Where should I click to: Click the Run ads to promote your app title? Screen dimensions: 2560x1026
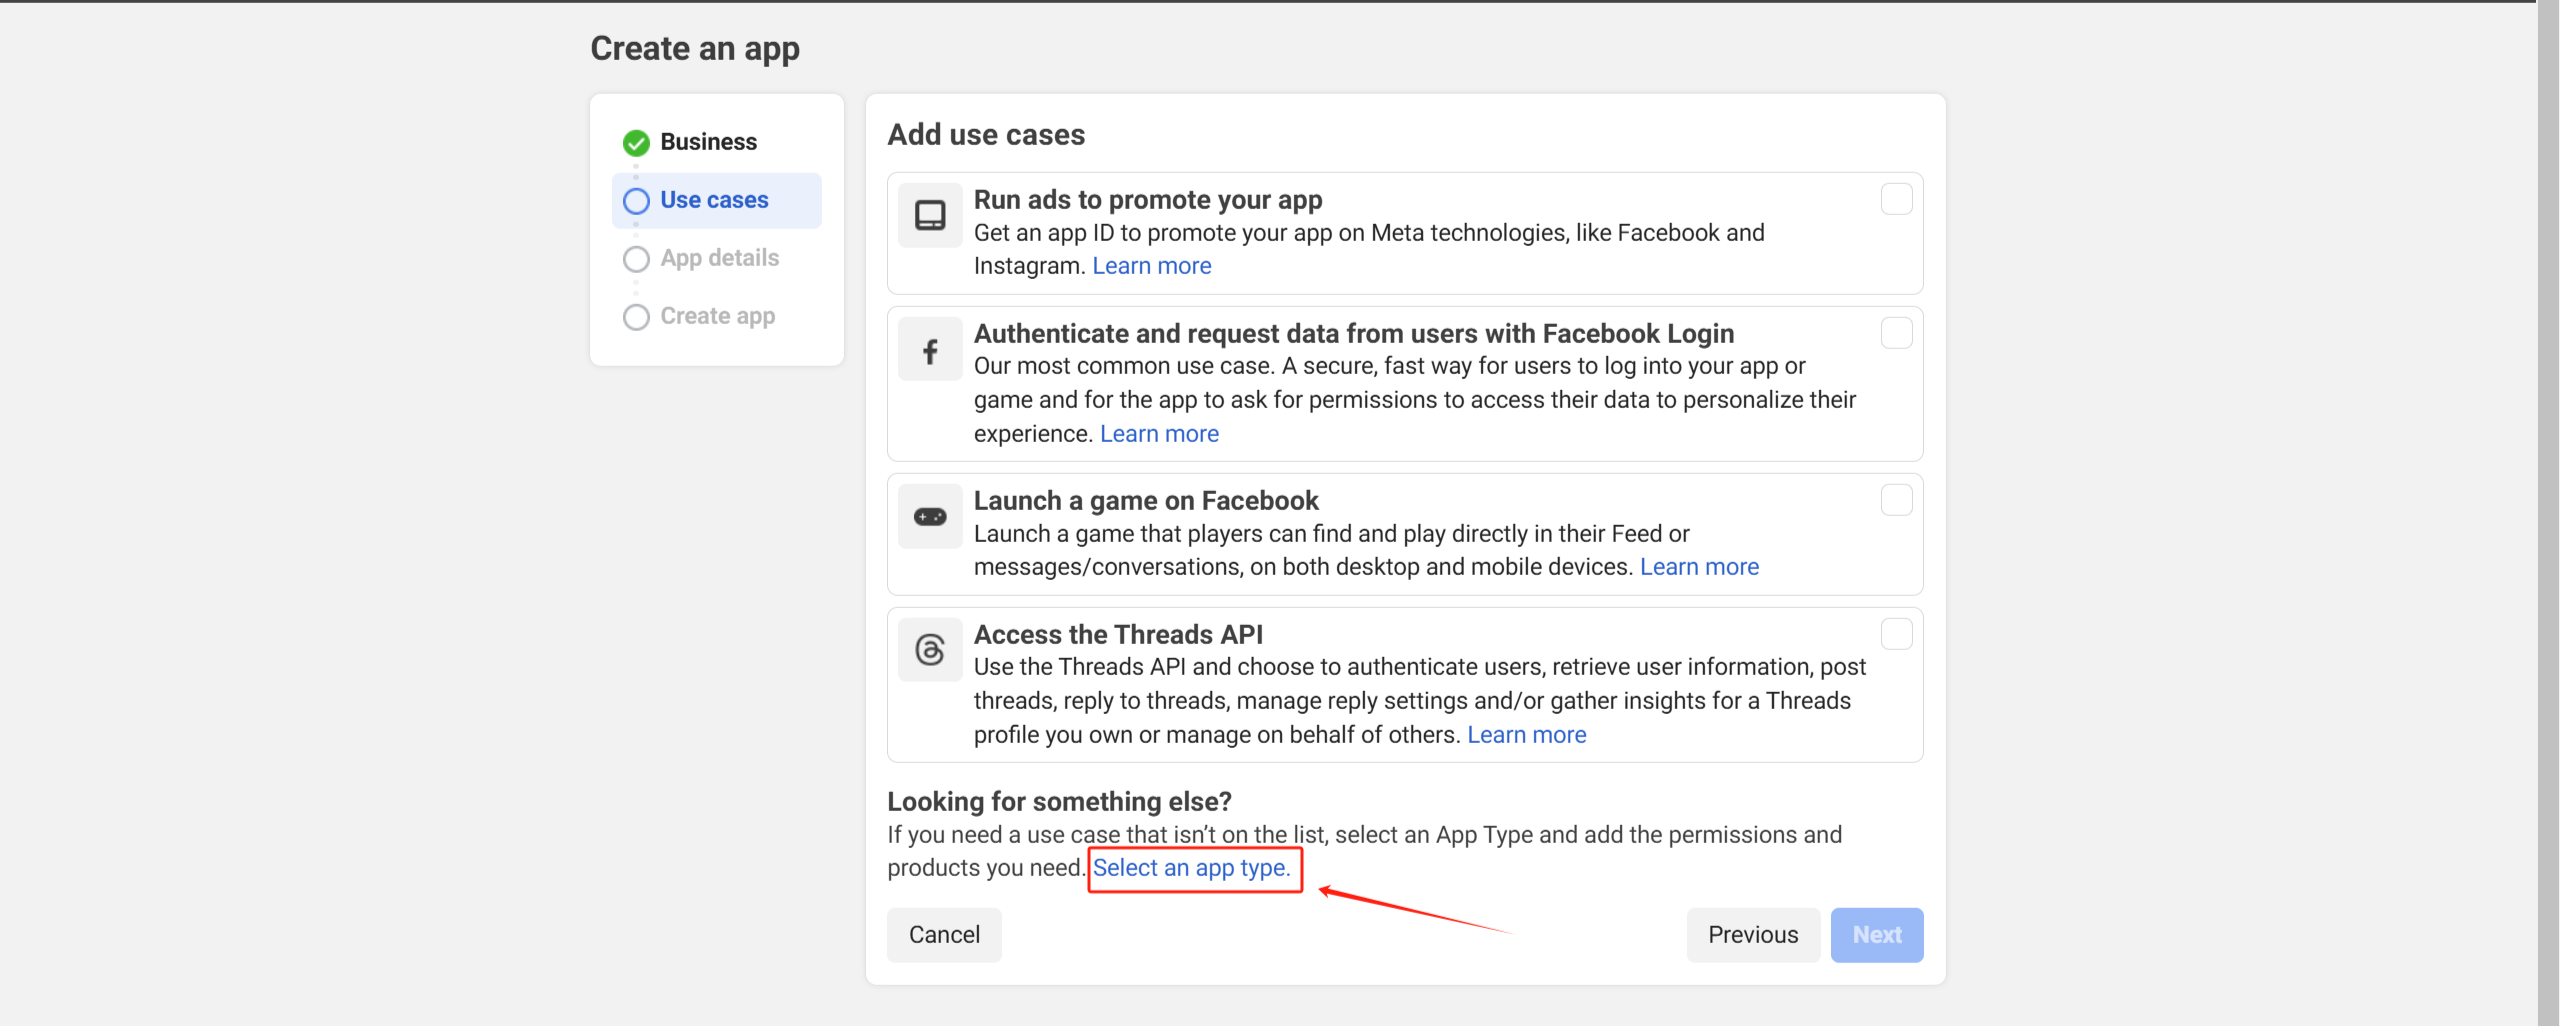(1148, 200)
